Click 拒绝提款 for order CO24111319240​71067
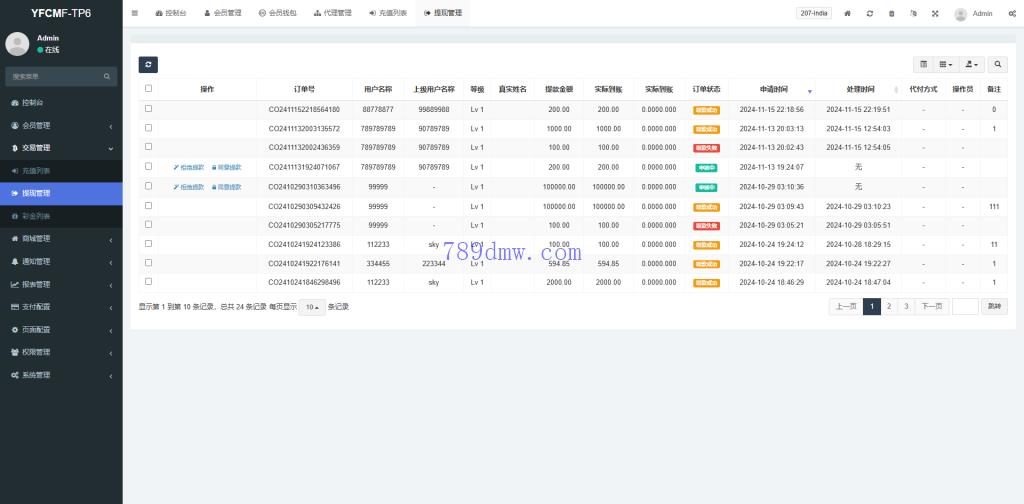The image size is (1024, 504). pyautogui.click(x=189, y=167)
